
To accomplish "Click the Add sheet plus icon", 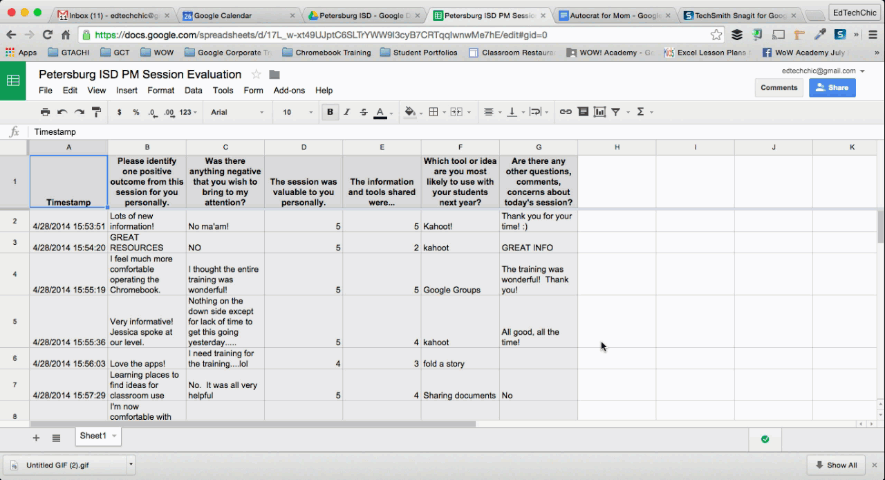I will [x=36, y=438].
